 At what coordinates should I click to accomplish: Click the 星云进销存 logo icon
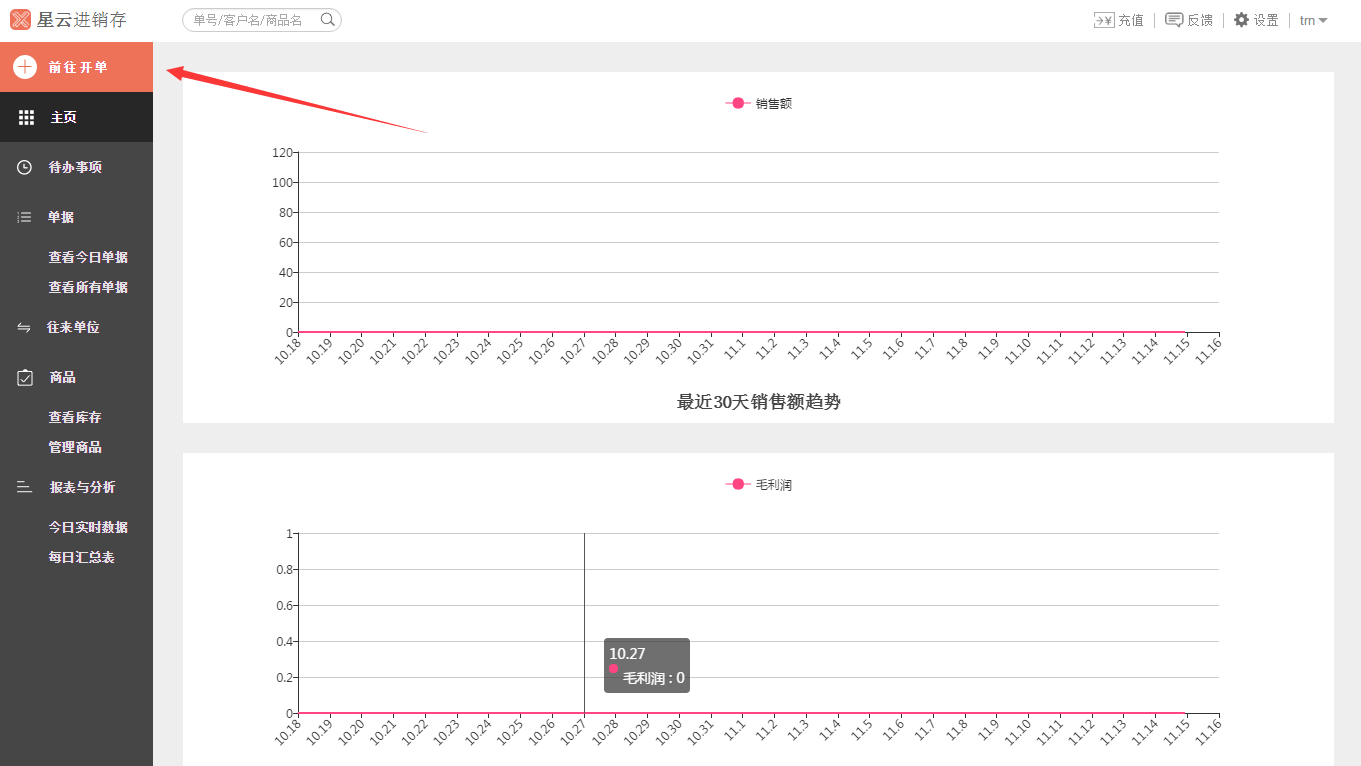click(20, 20)
